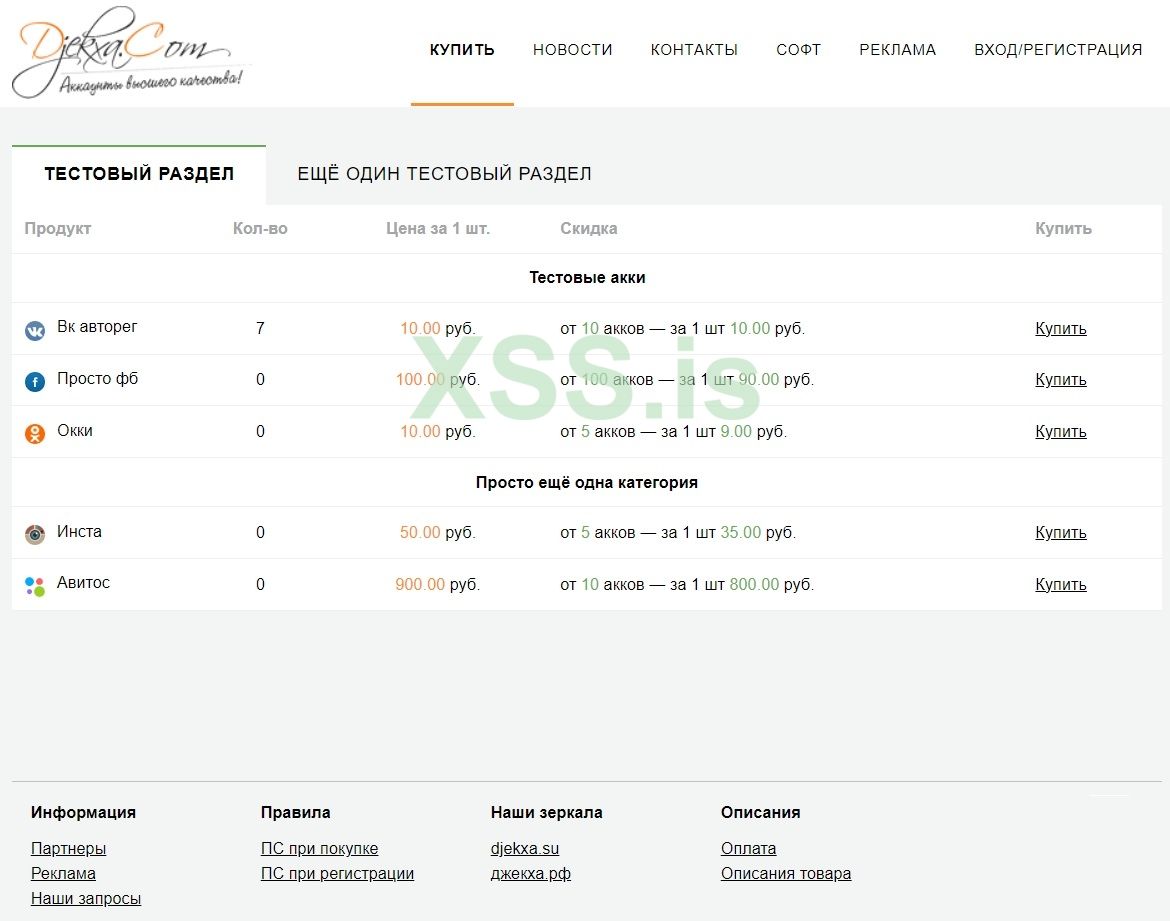Image resolution: width=1170 pixels, height=921 pixels.
Task: Open ПС при покупке rules link
Action: click(319, 849)
